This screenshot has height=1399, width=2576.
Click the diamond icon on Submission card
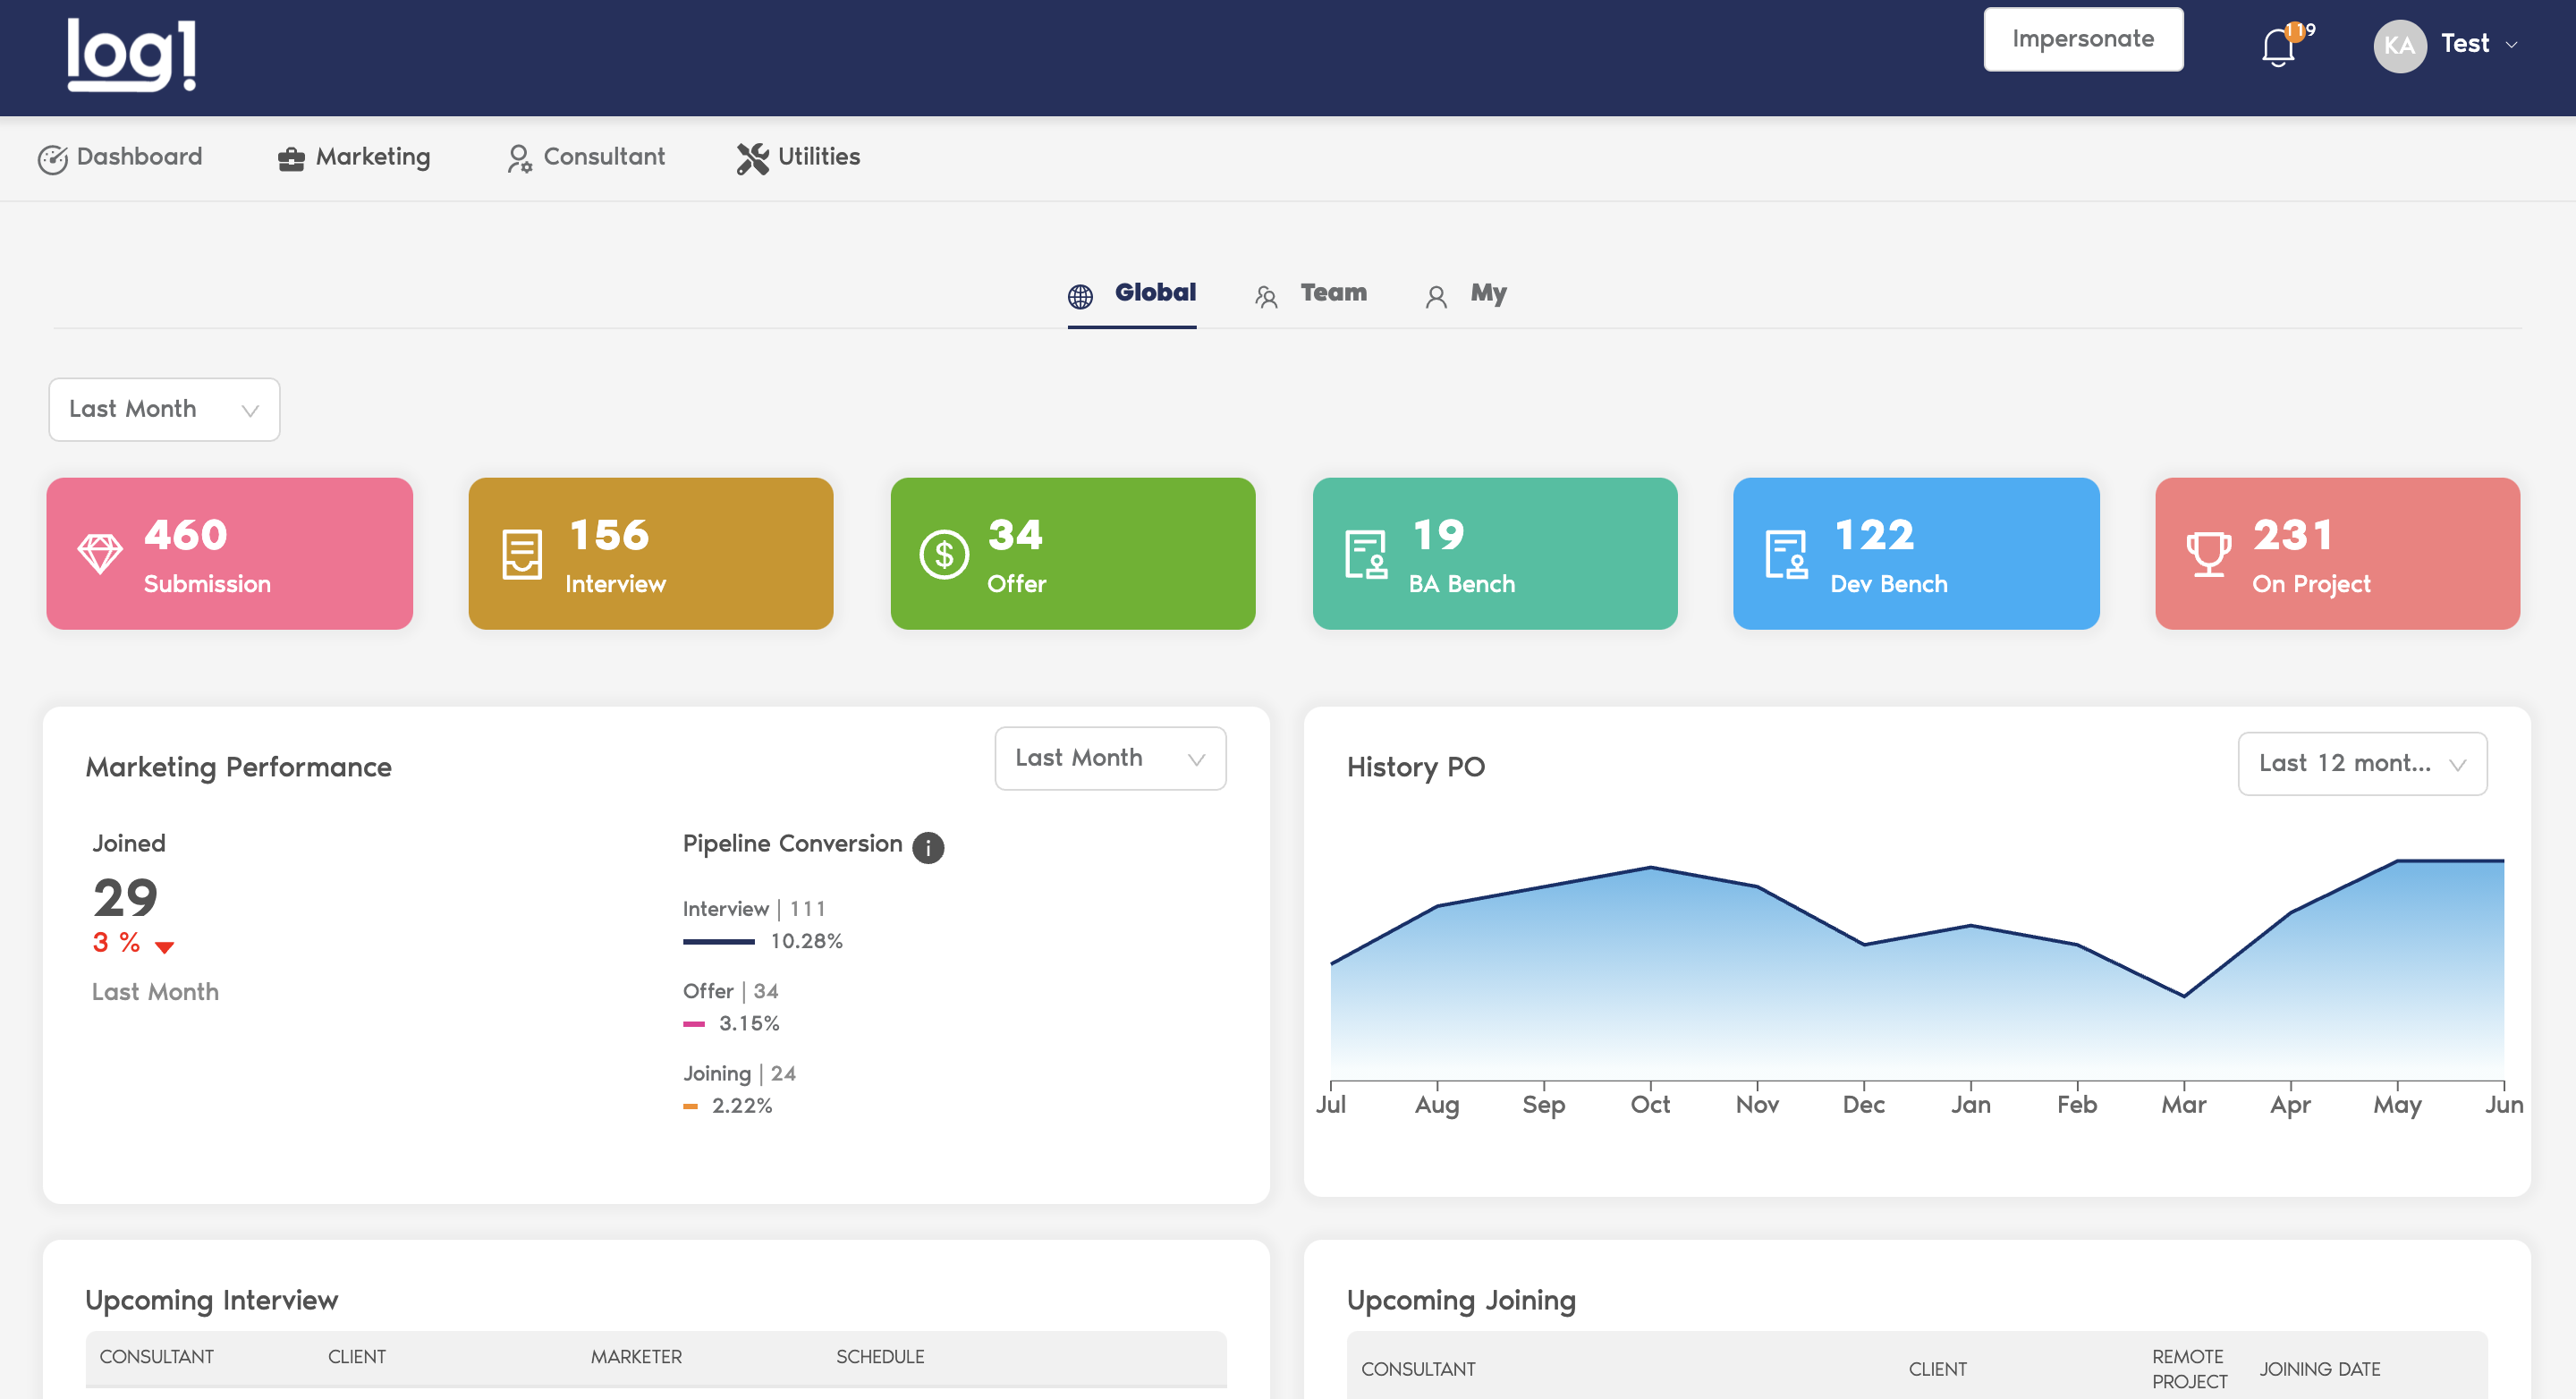pos(100,553)
